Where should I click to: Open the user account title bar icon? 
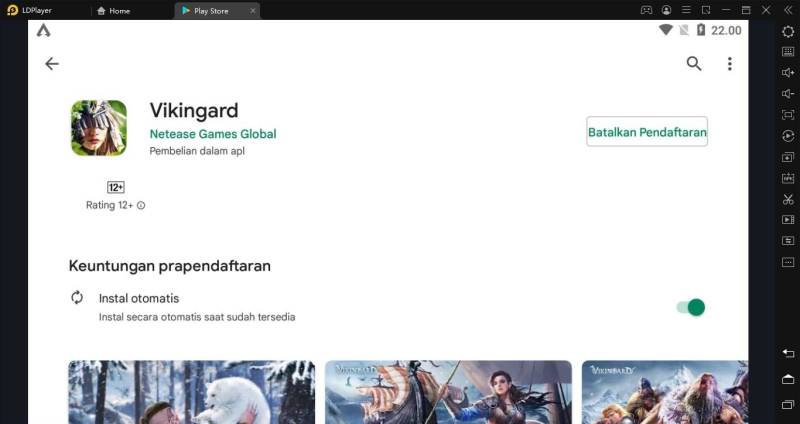666,10
